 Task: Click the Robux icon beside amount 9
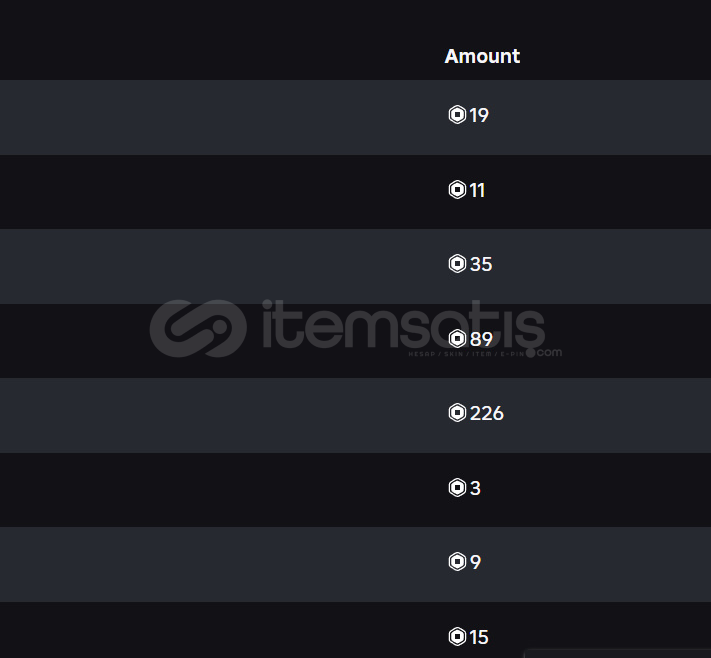tap(457, 562)
